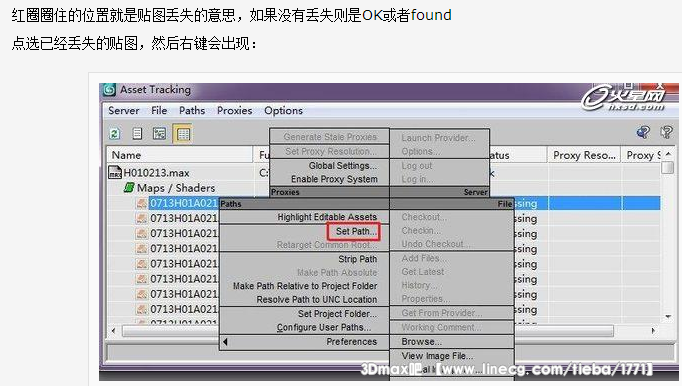Choose Highlight Editable Assets
Viewport: 682px width, 386px height.
(x=327, y=217)
